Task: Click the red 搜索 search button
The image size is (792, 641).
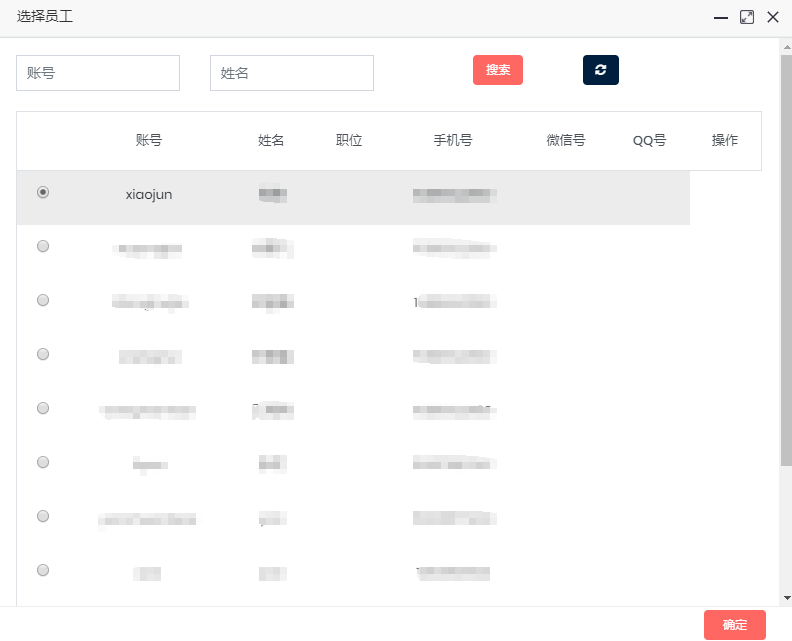Action: 497,70
